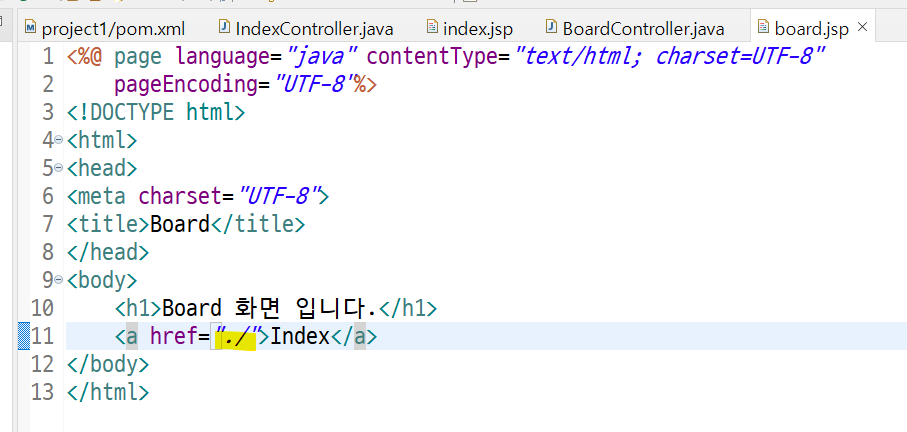The width and height of the screenshot is (907, 432).
Task: Click the blue marker beside line 11
Action: [x=24, y=336]
